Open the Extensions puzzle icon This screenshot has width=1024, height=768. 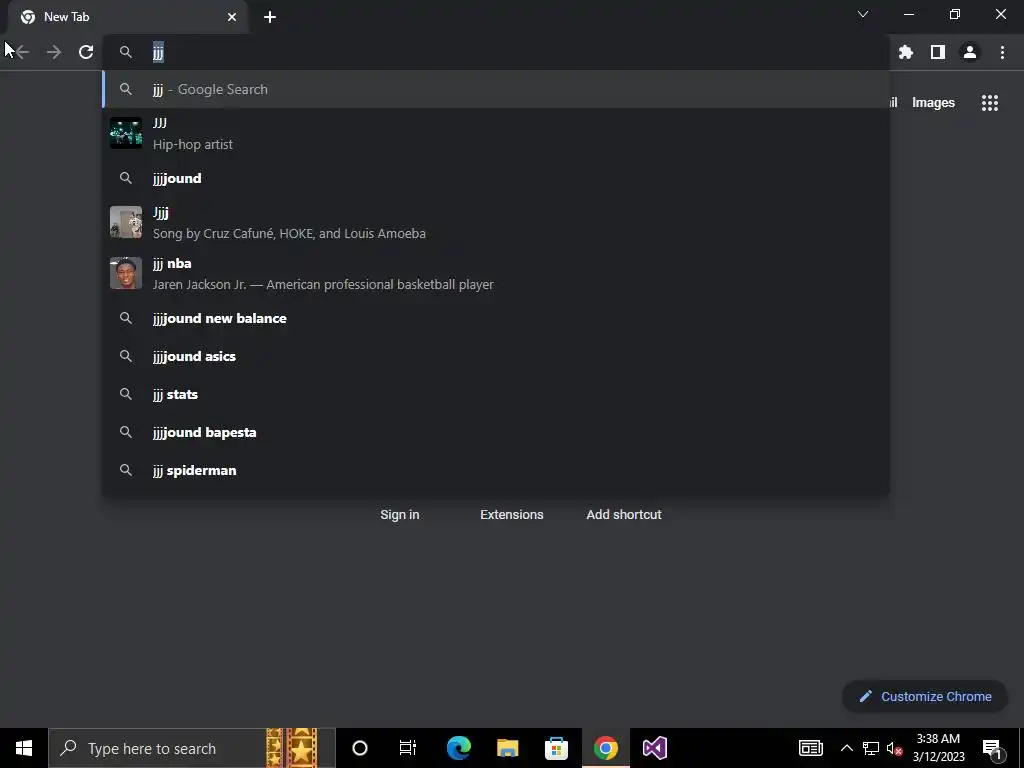pos(906,52)
